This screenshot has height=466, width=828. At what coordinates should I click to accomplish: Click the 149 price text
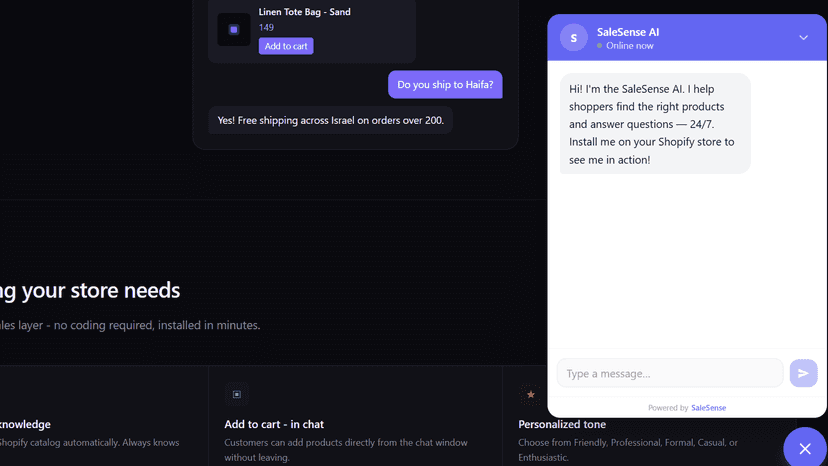[x=266, y=27]
